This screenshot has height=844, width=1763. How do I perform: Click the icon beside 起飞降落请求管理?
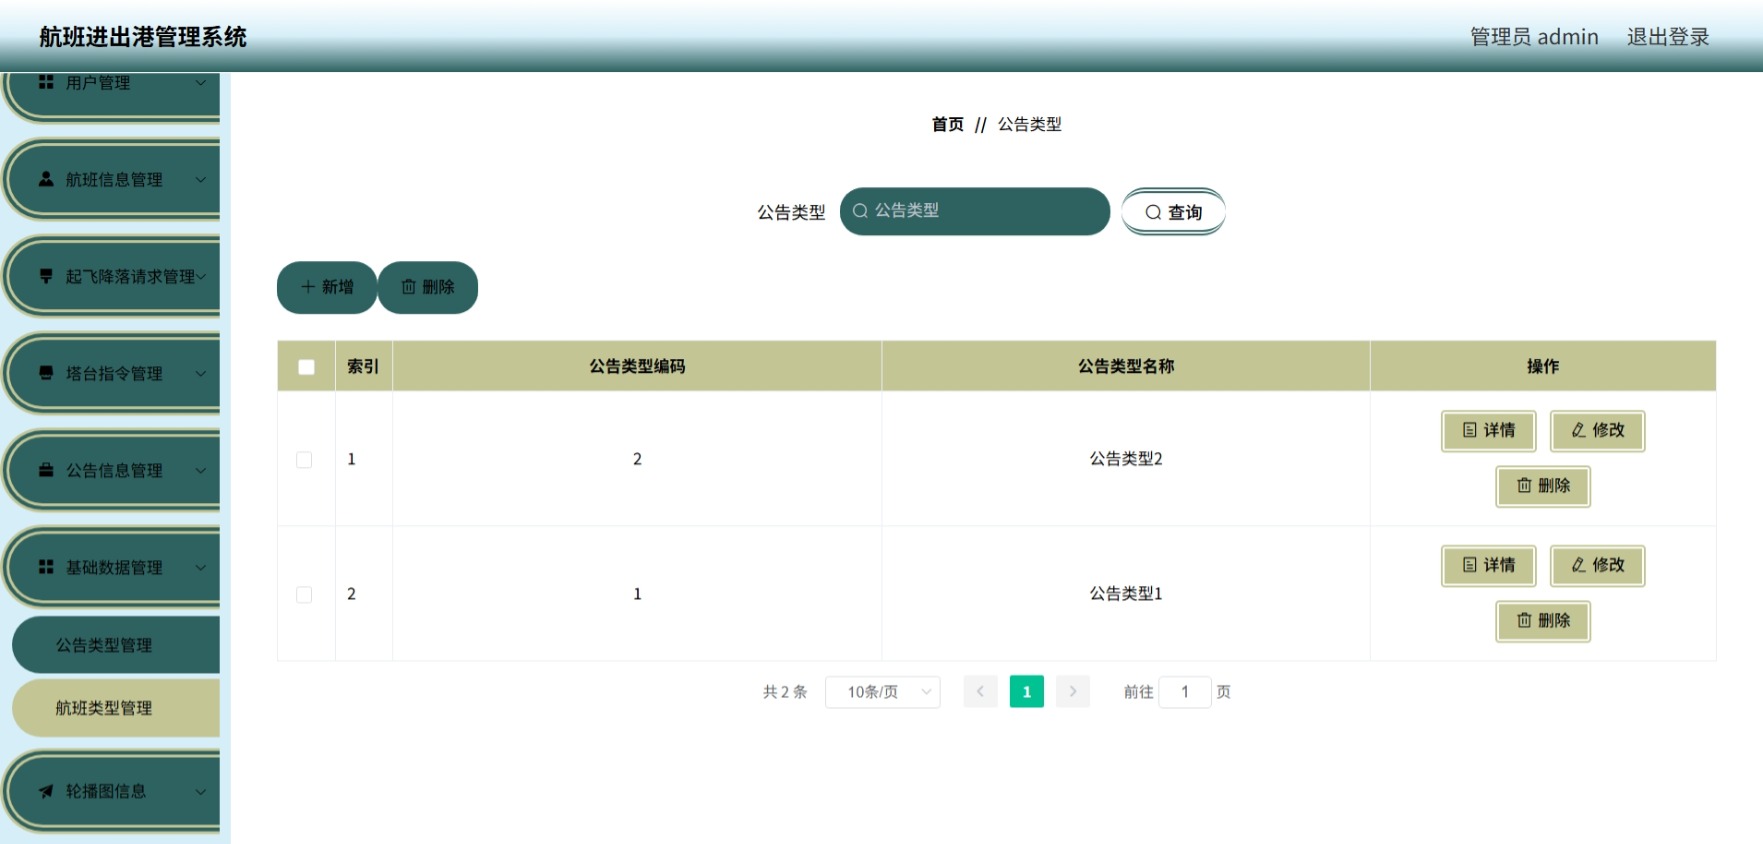coord(46,276)
